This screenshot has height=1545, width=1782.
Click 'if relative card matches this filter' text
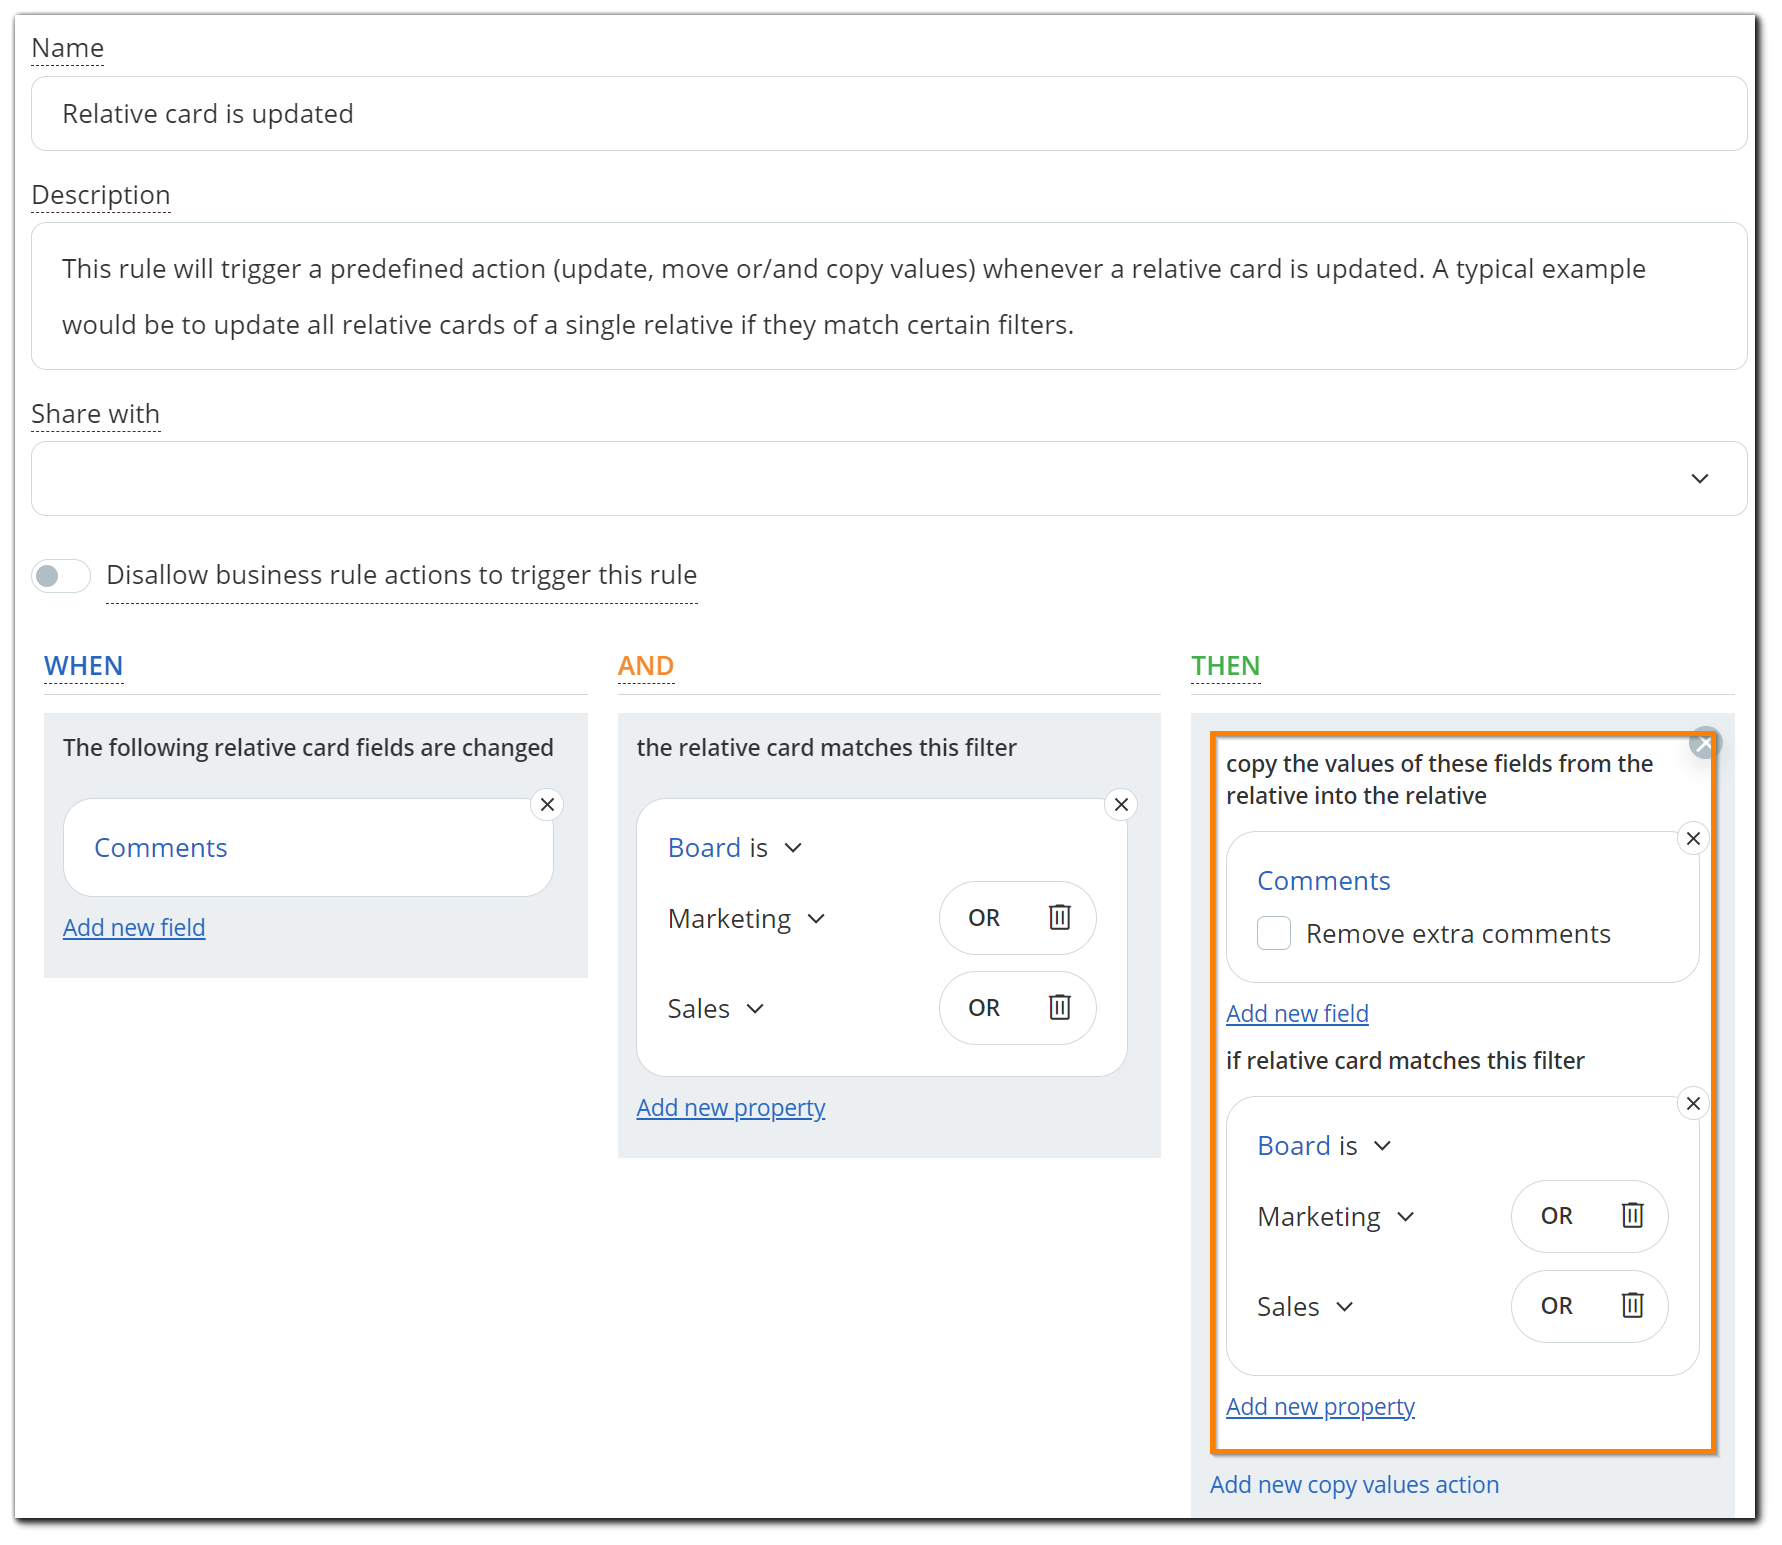(x=1405, y=1061)
